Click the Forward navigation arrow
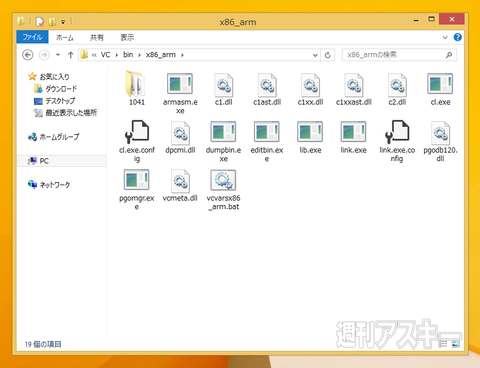This screenshot has height=368, width=480. [x=44, y=55]
